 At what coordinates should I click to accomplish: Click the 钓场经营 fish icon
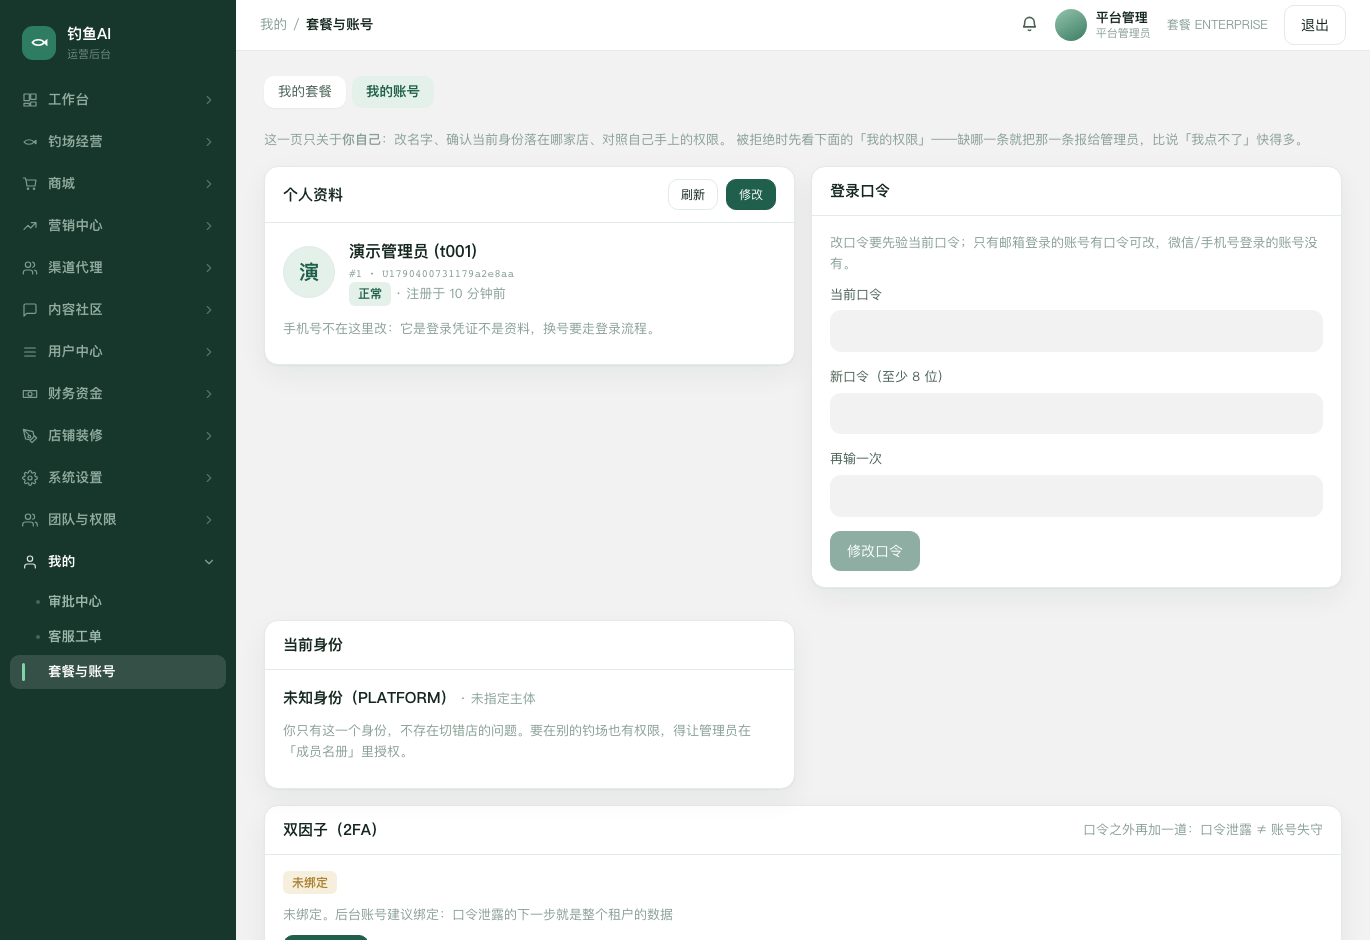coord(30,142)
